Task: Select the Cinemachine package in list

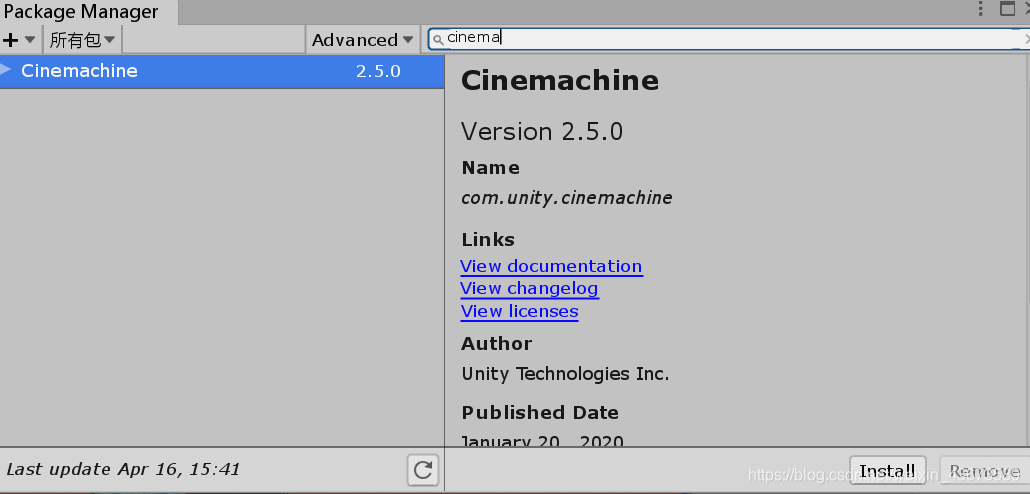Action: click(x=222, y=71)
